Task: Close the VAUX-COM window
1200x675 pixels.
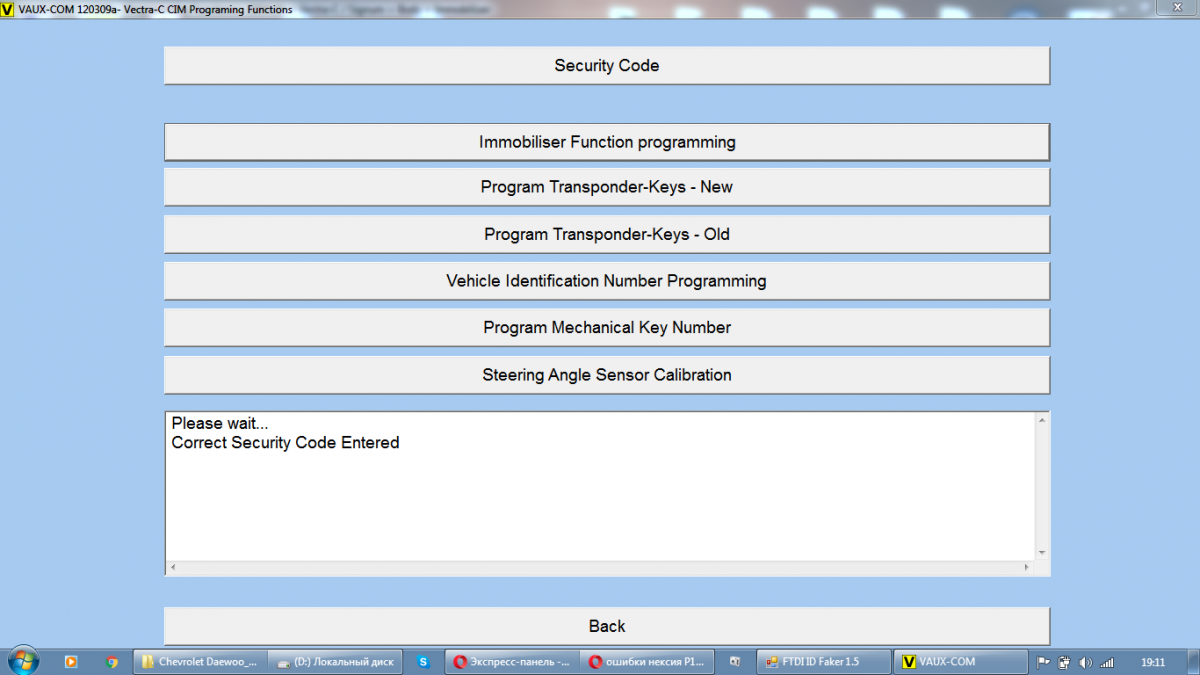Action: coord(1176,8)
